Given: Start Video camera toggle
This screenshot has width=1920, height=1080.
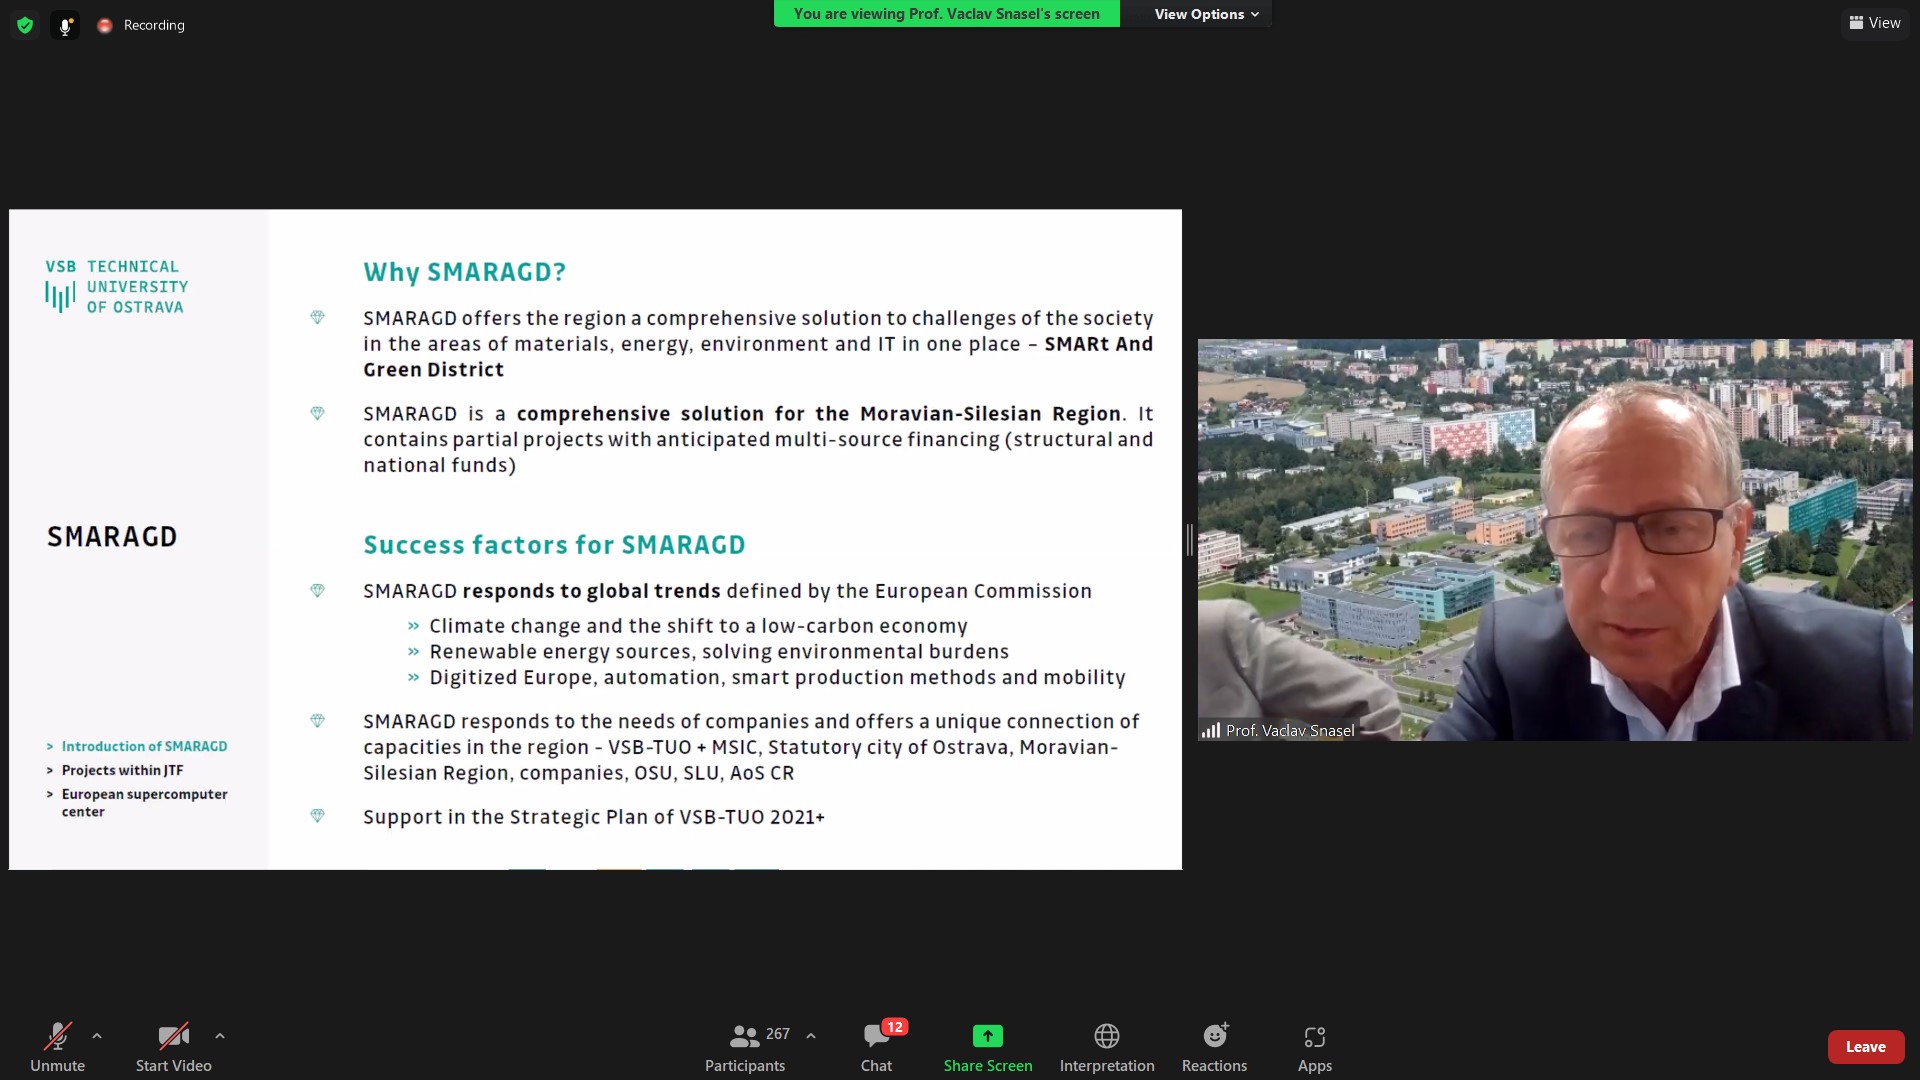Looking at the screenshot, I should 174,1046.
